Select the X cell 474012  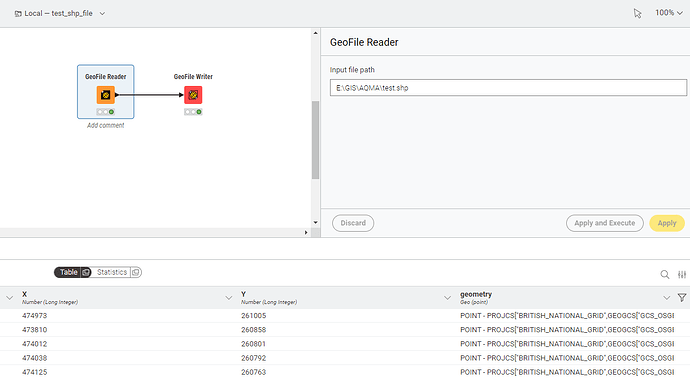[x=34, y=344]
